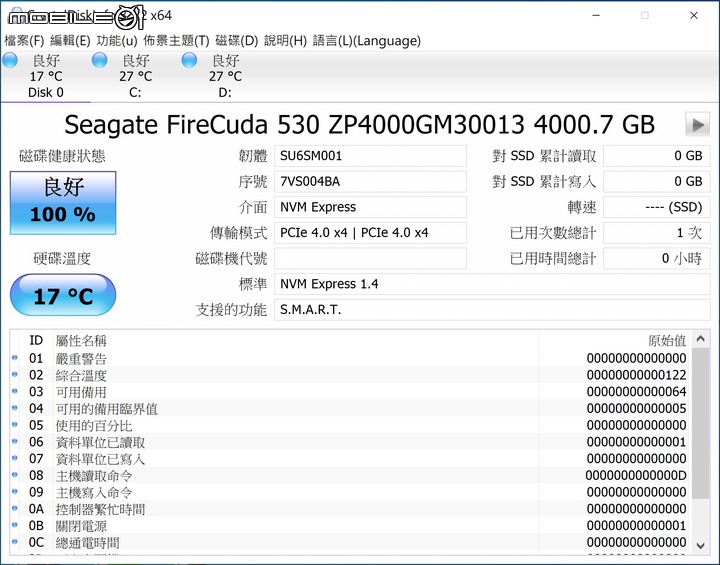
Task: Click the 轉速 value ---- (SSD)
Action: point(657,207)
